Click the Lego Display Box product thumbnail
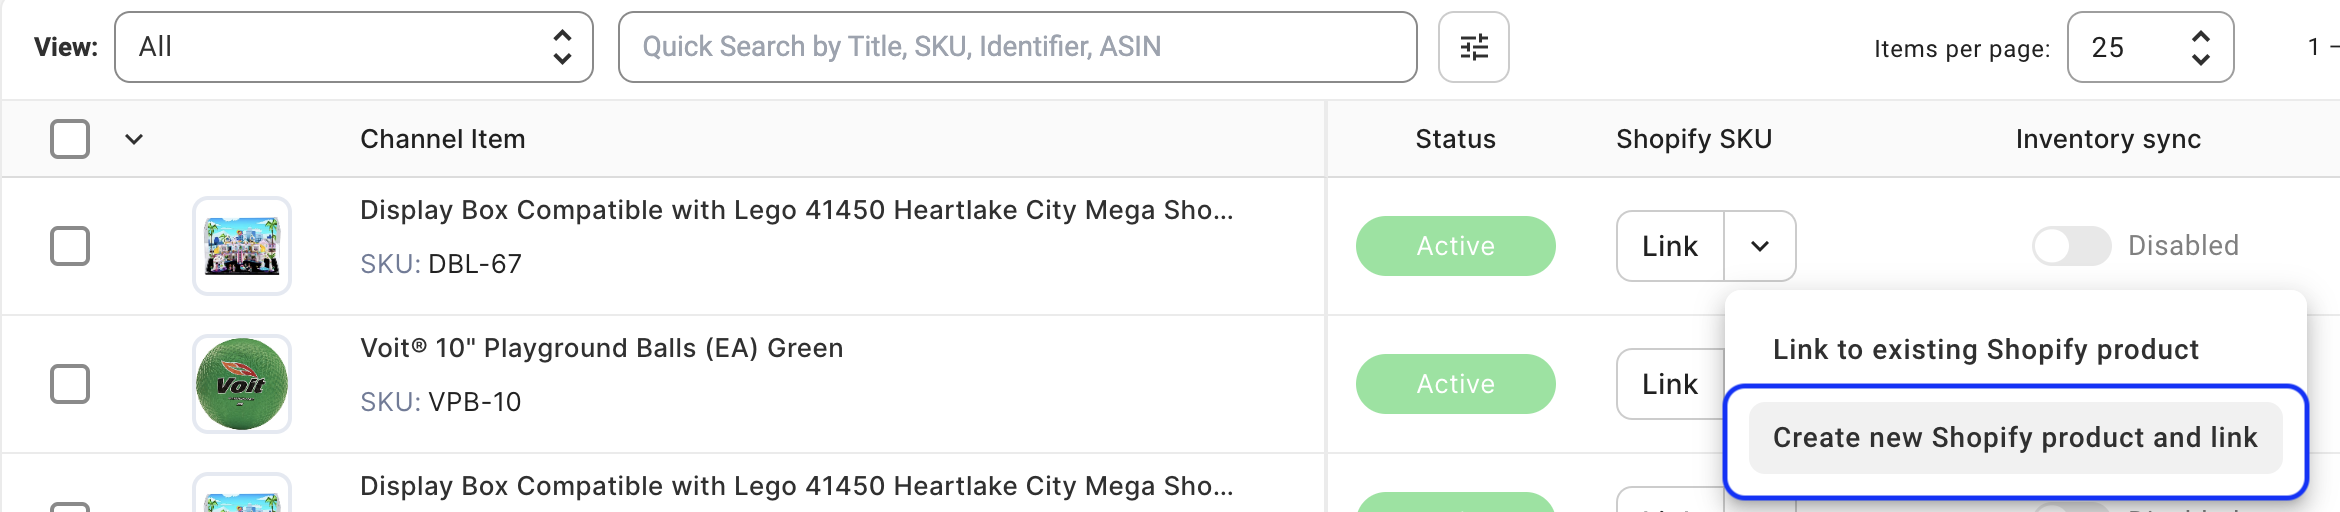 click(242, 246)
